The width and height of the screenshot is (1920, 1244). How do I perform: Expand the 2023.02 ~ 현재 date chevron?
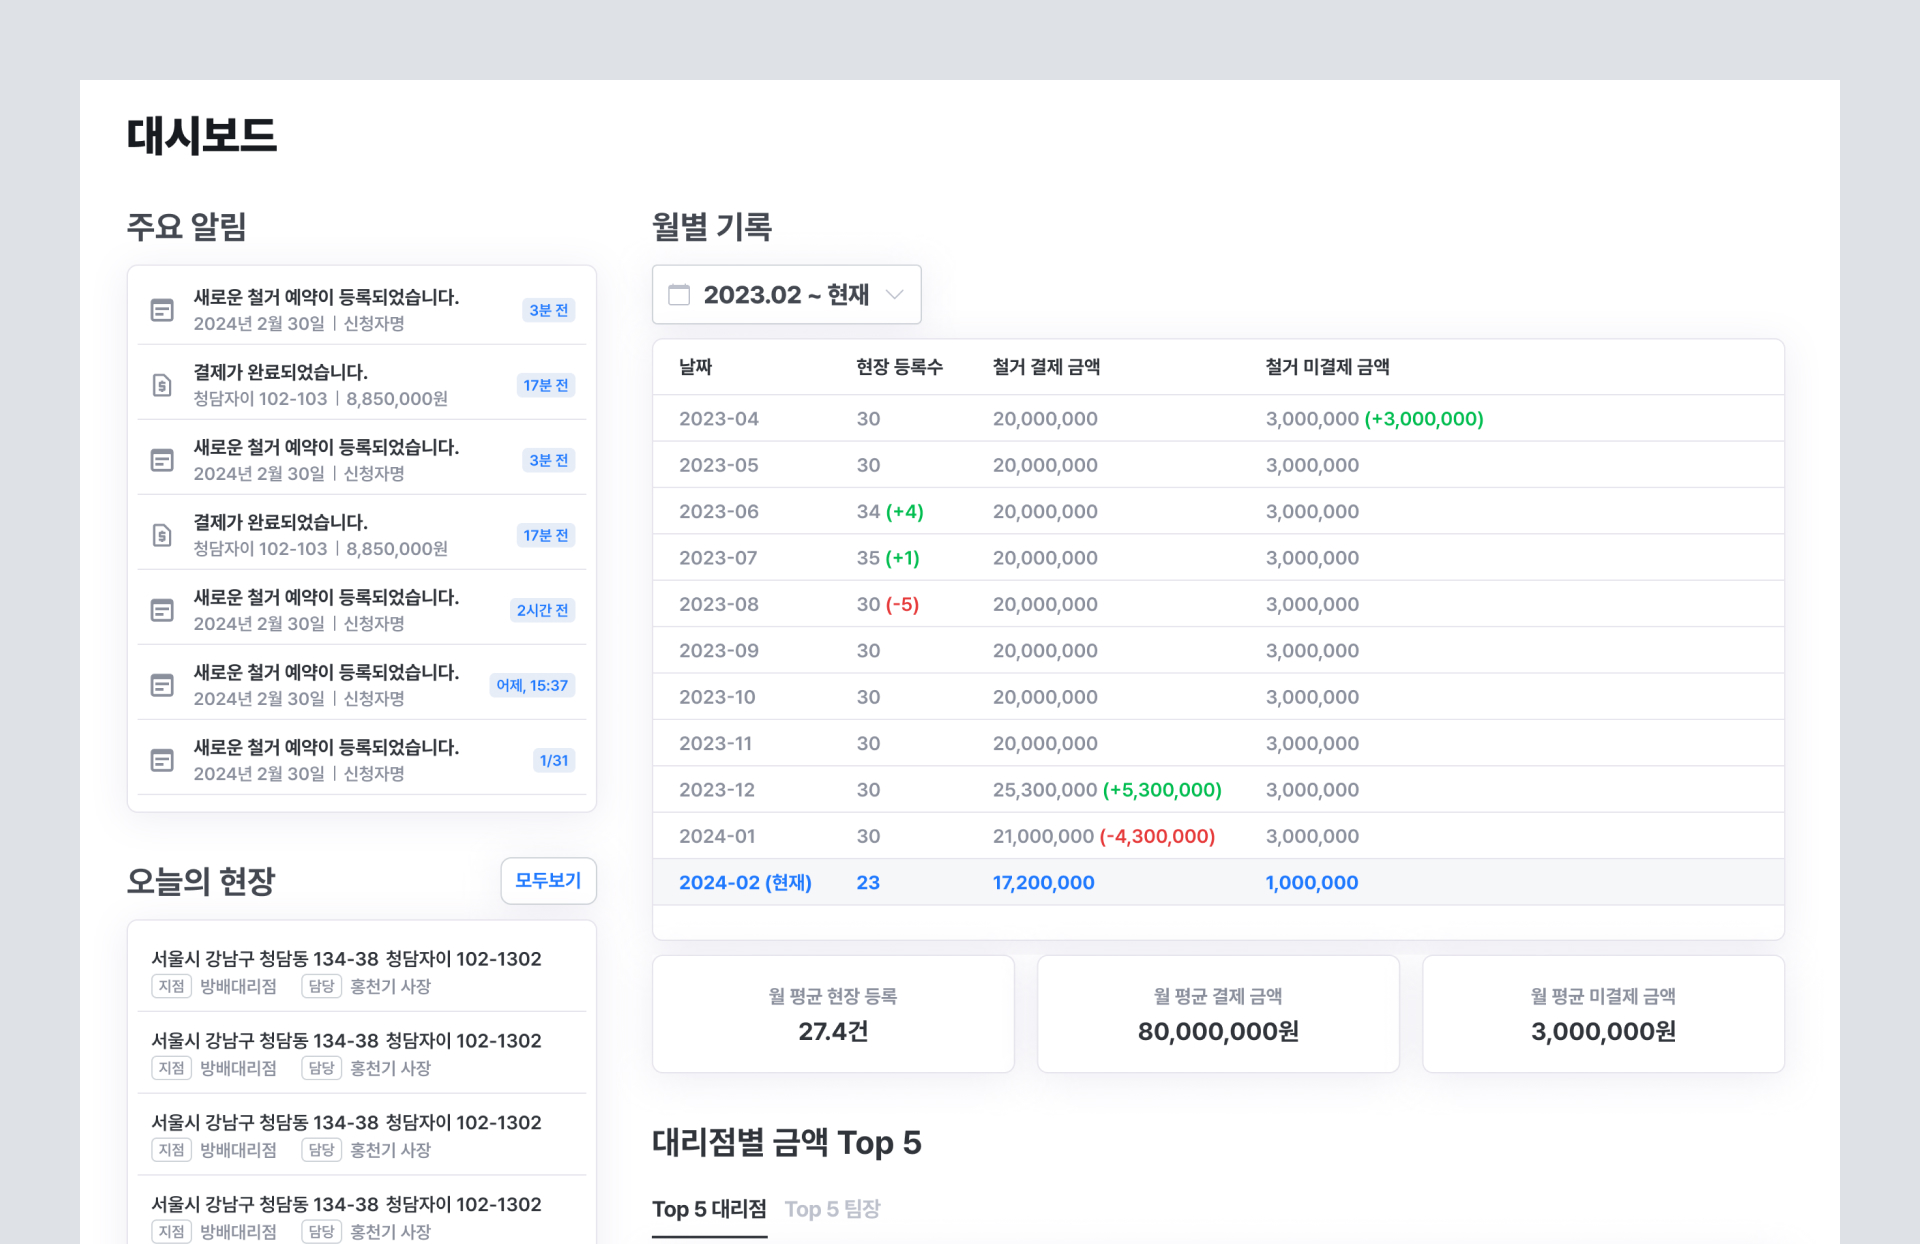[x=894, y=295]
